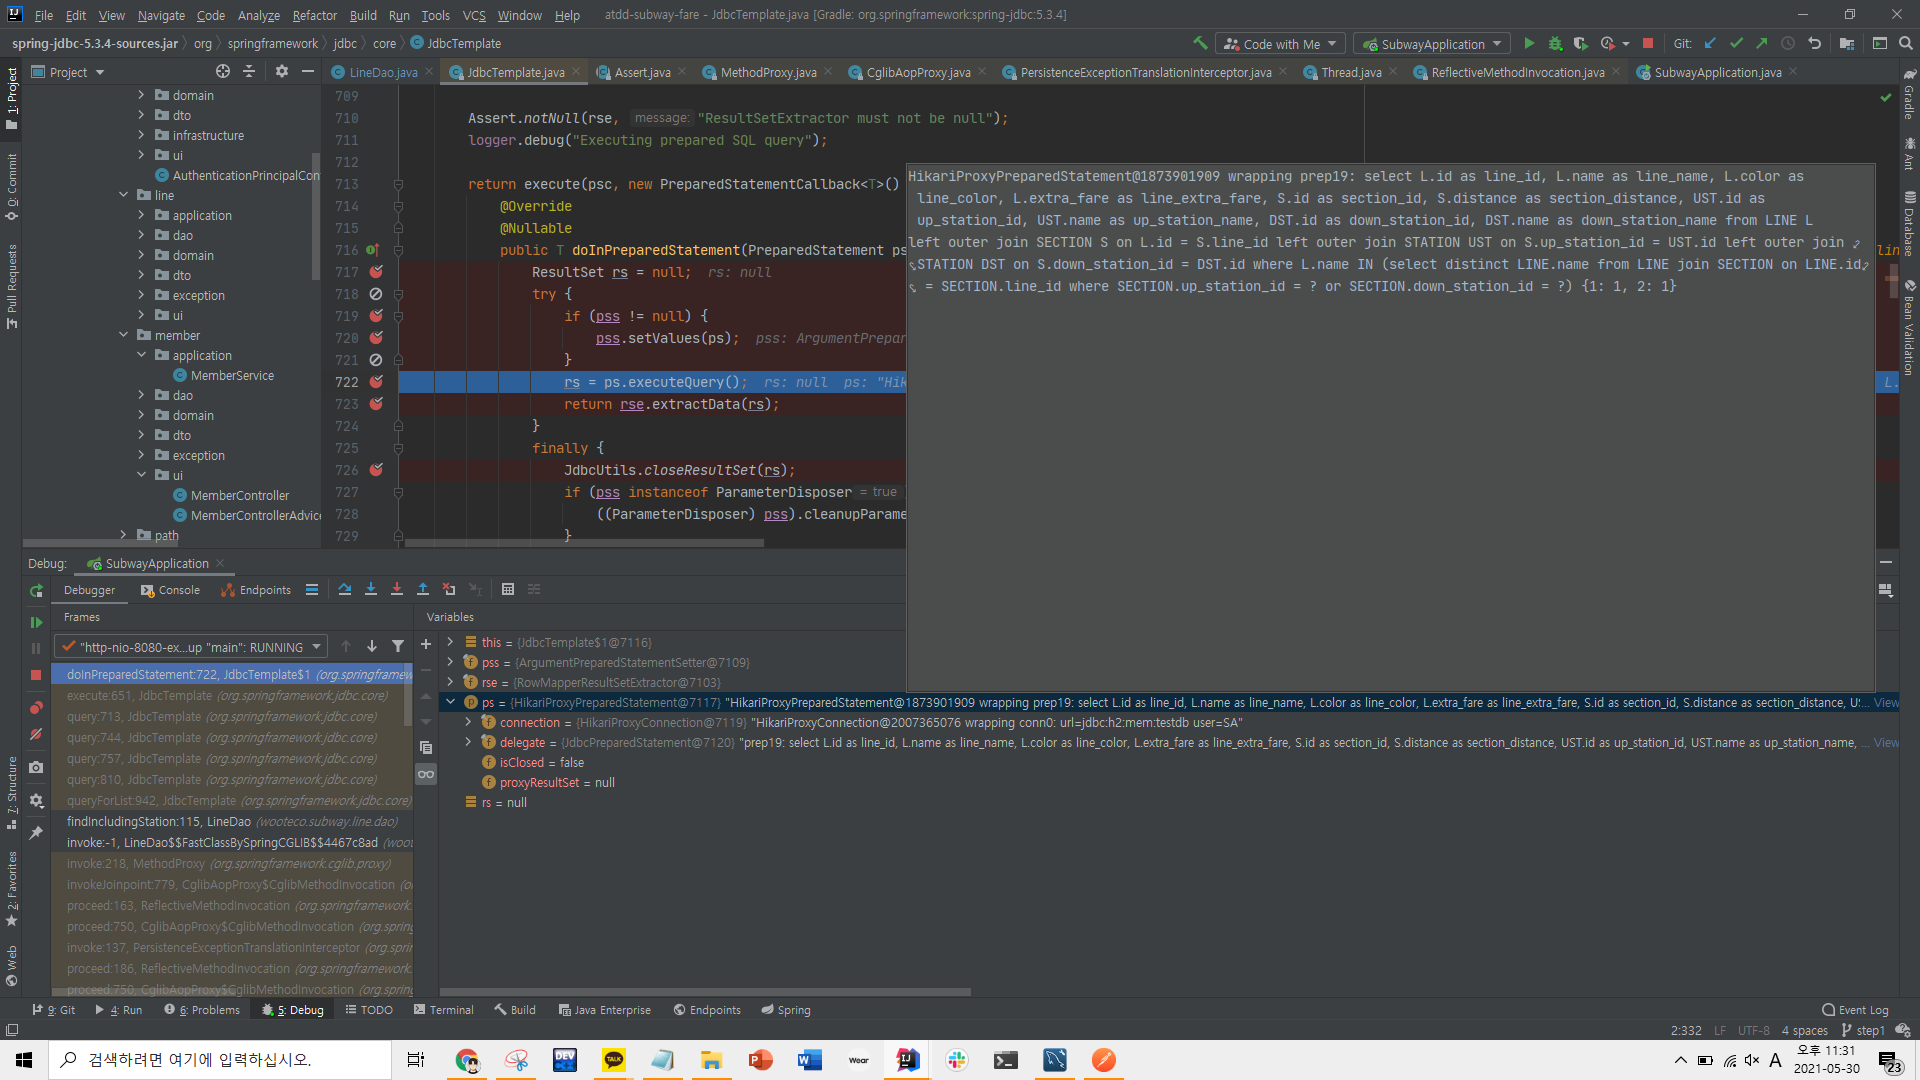The image size is (1920, 1080).
Task: Stop the running SubwayApplication
Action: point(36,675)
